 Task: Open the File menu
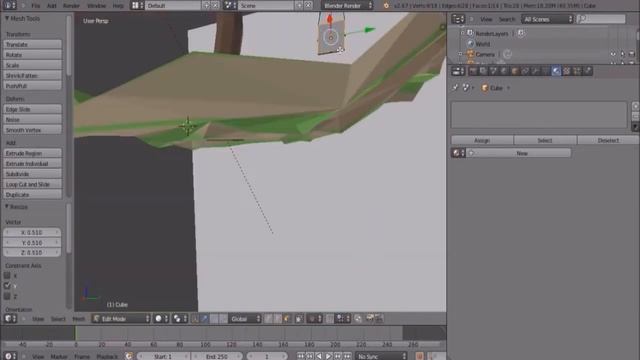tap(36, 6)
